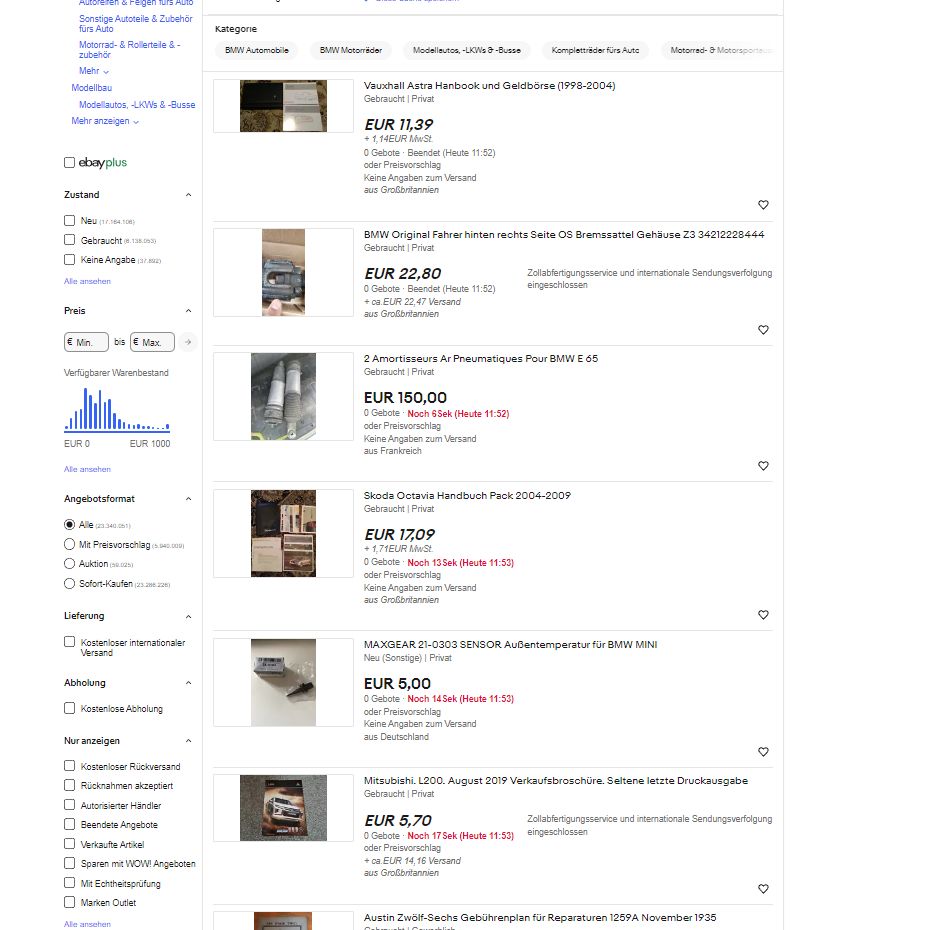Collapse the Angebotsformat section chevron
This screenshot has height=930, width=949.
(189, 499)
